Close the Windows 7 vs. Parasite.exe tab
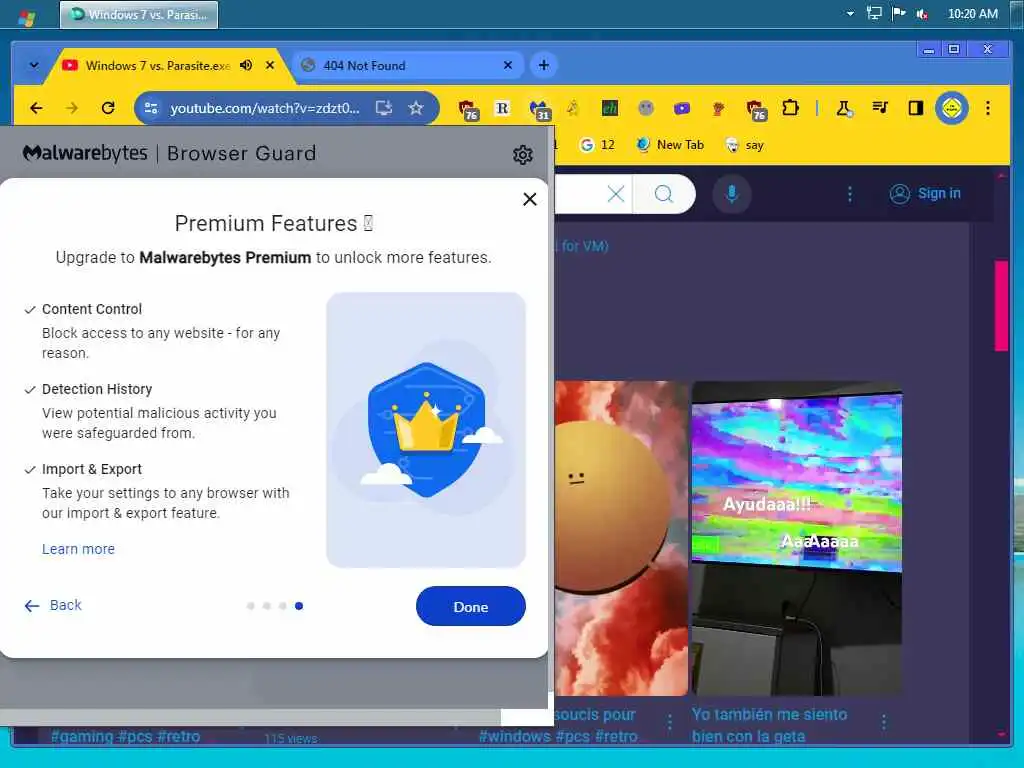Image resolution: width=1024 pixels, height=768 pixels. (x=270, y=65)
